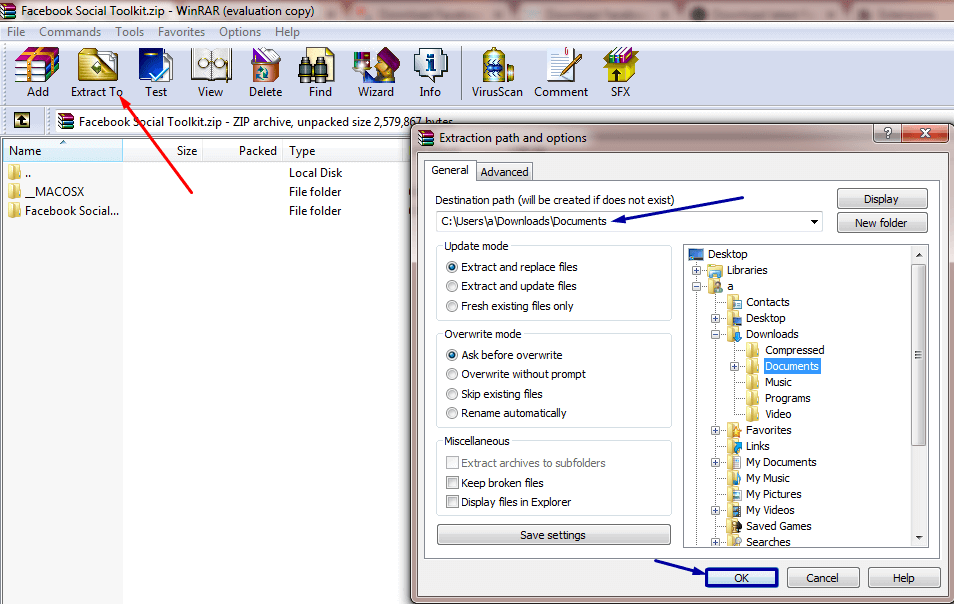Open the Options menu

point(240,32)
